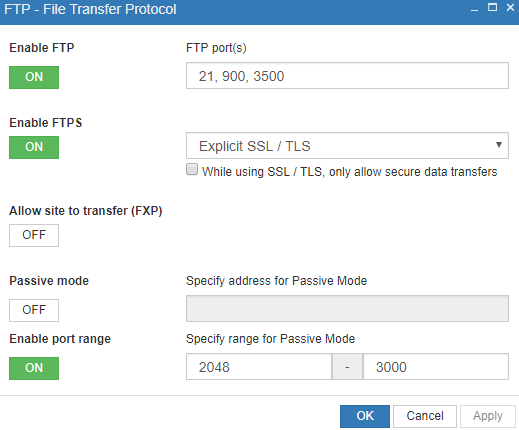Open the Explicit SSL / TLS dropdown

(347, 146)
